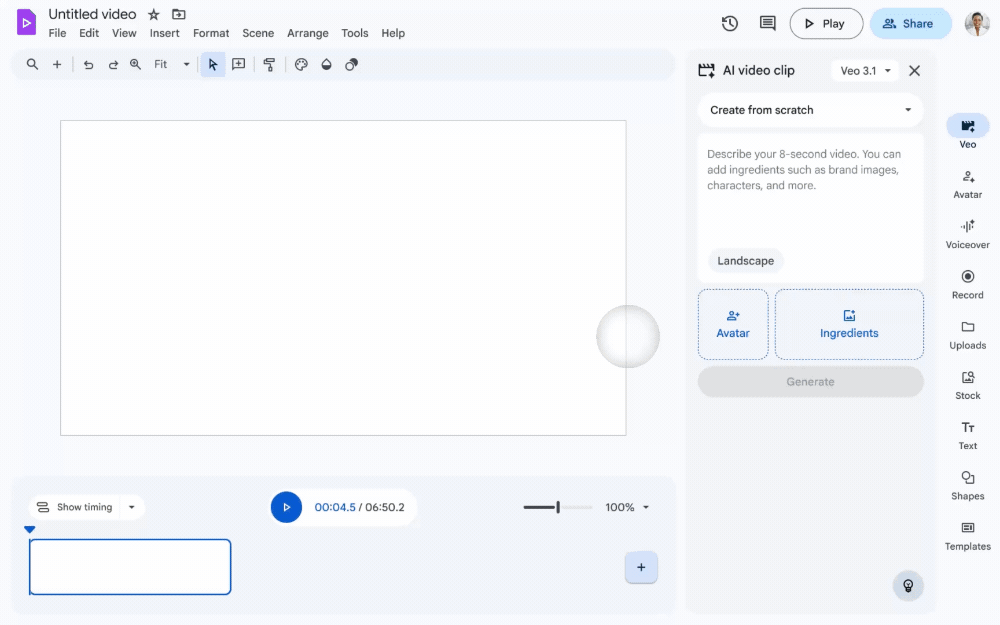Viewport: 1000px width, 625px height.
Task: Toggle the Landscape orientation chip
Action: (745, 261)
